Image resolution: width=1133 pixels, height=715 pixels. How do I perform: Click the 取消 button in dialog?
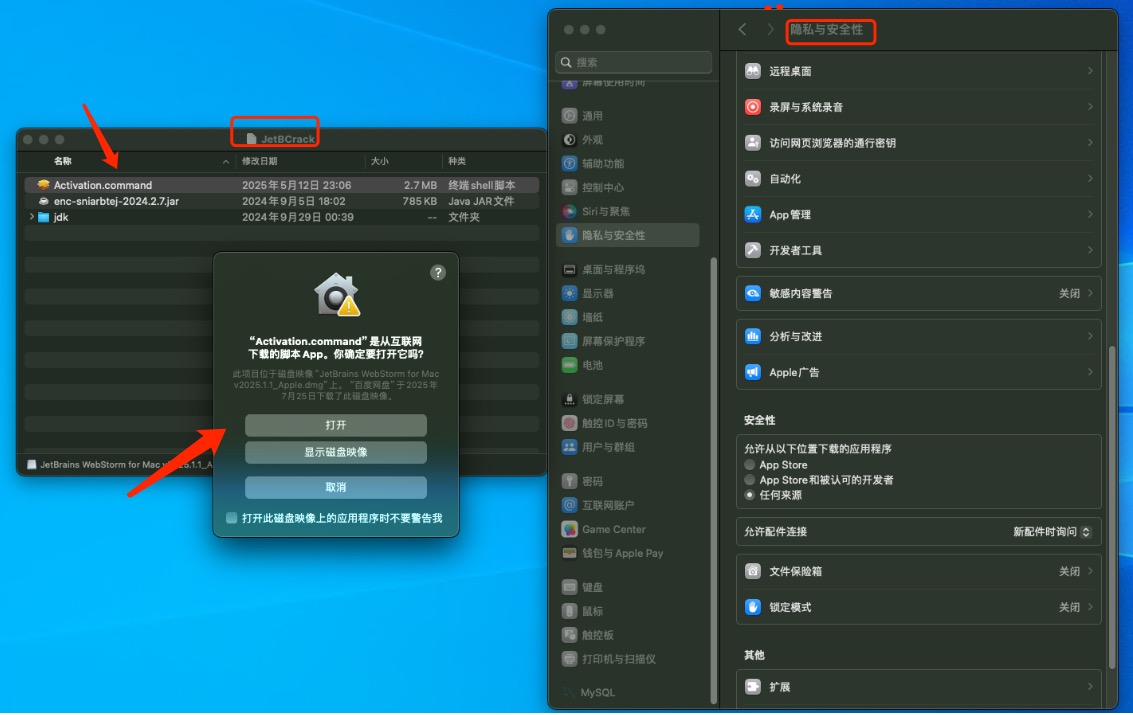[336, 488]
